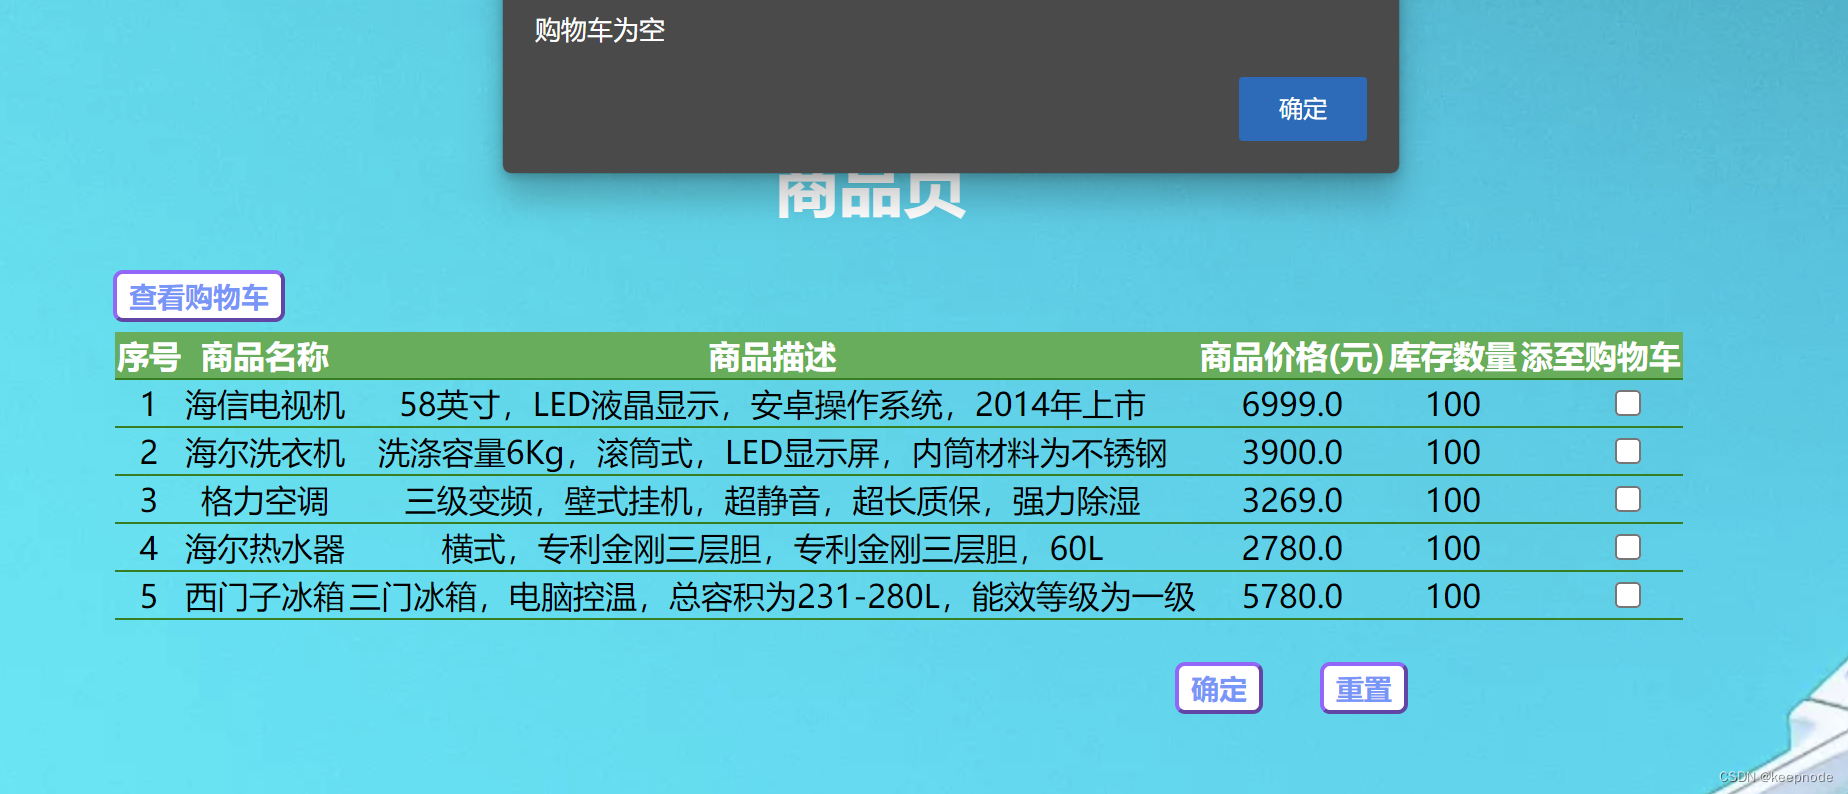This screenshot has height=794, width=1848.
Task: Select the checkbox in the 格力空调 row
Action: [x=1628, y=499]
